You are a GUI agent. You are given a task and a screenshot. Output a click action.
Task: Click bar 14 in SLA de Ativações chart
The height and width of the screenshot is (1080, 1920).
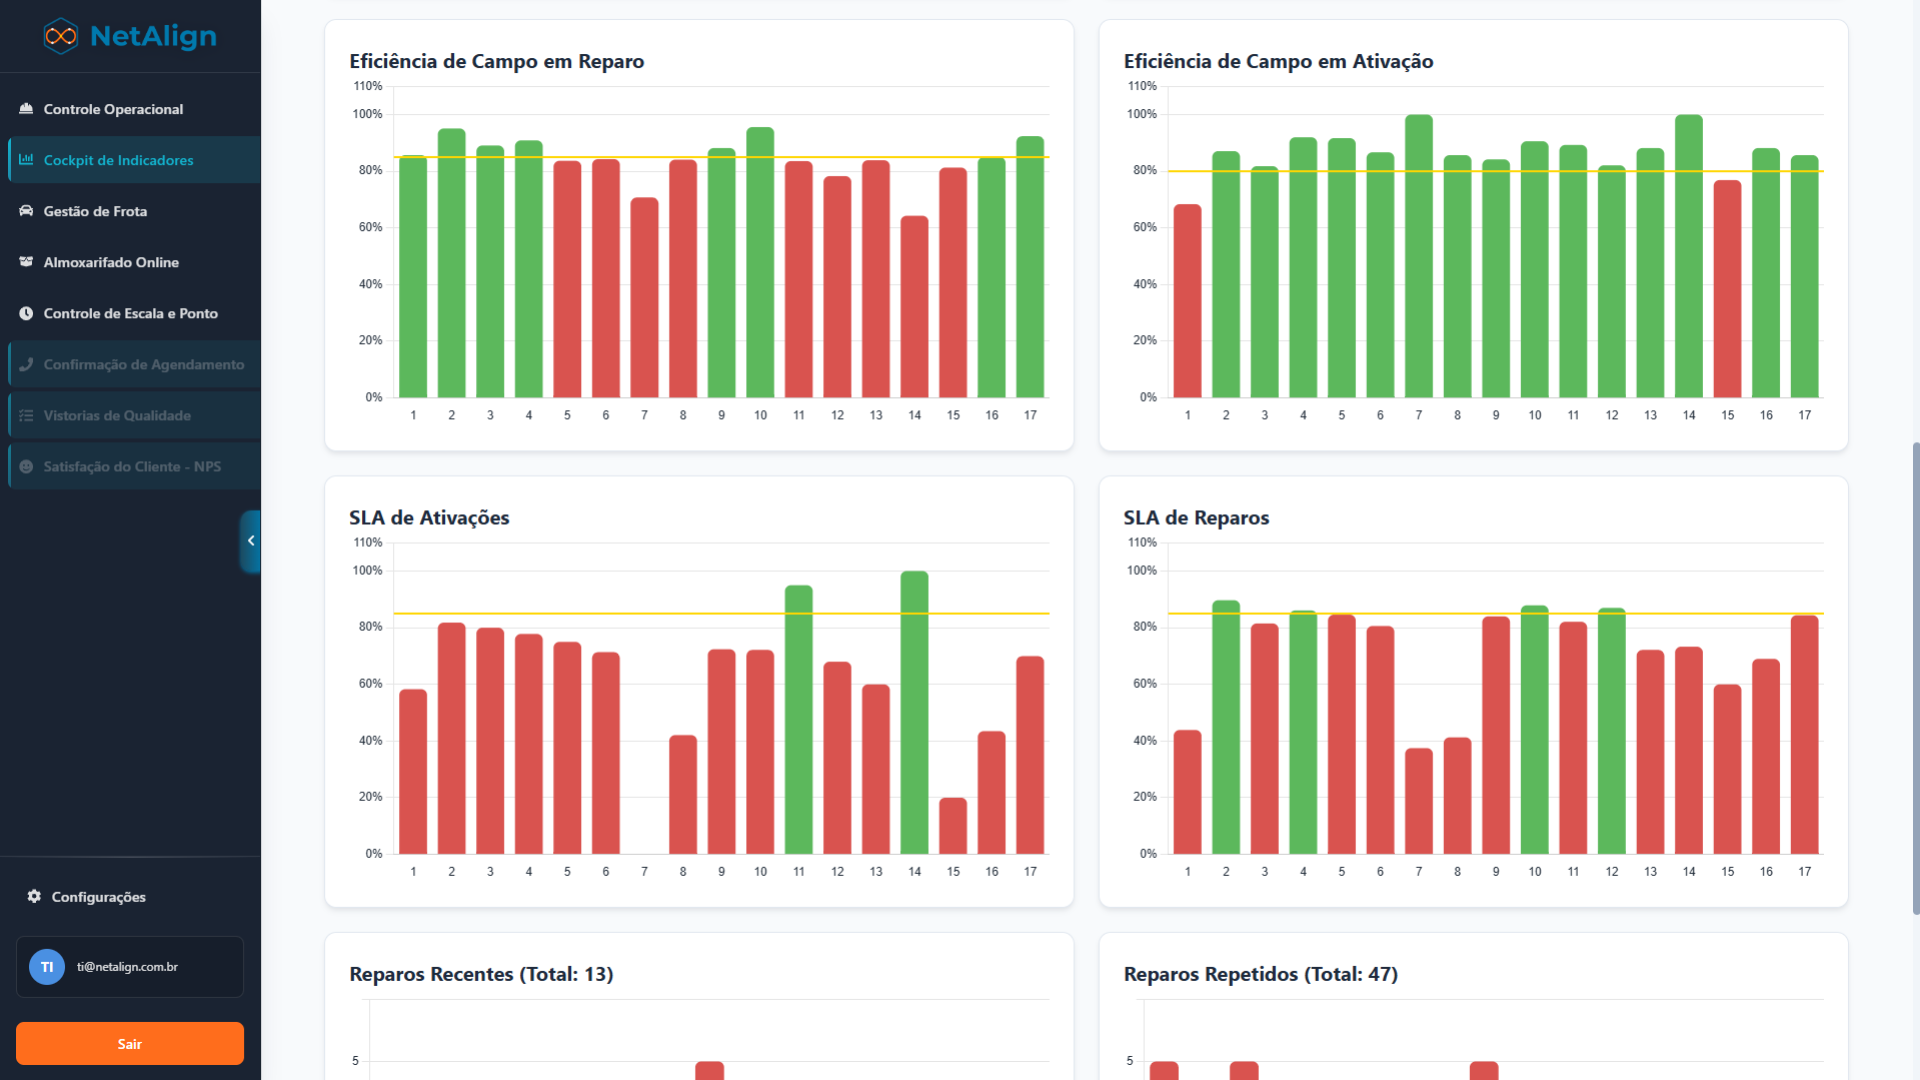914,712
